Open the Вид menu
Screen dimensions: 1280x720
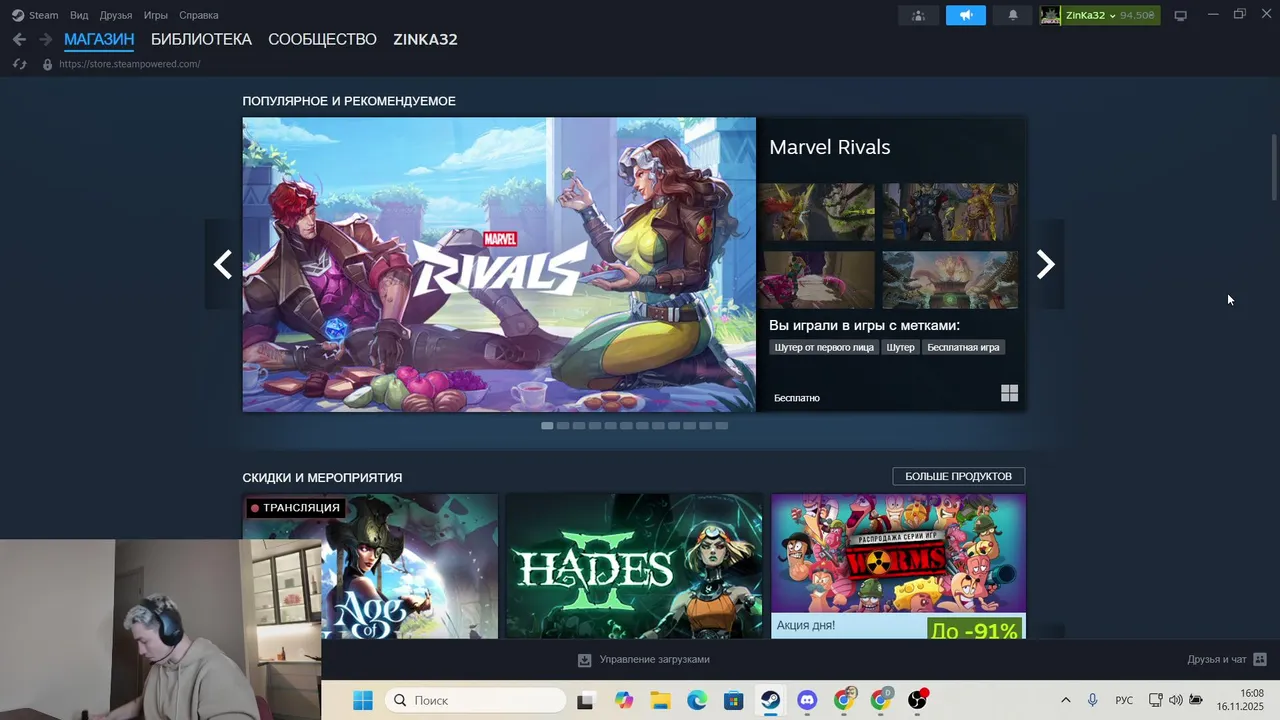79,15
